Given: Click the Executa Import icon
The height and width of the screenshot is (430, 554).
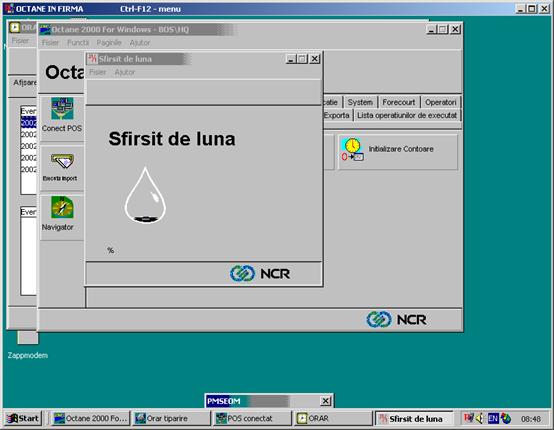Looking at the screenshot, I should 62,161.
